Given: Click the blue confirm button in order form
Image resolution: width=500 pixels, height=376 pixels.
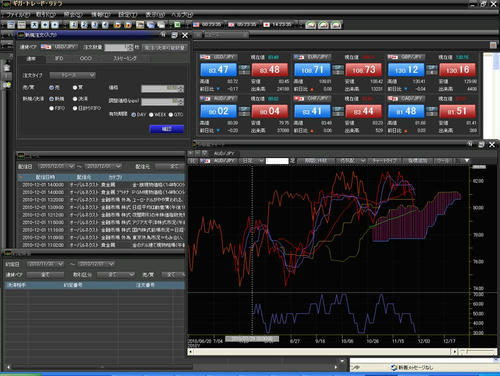Looking at the screenshot, I should click(167, 129).
